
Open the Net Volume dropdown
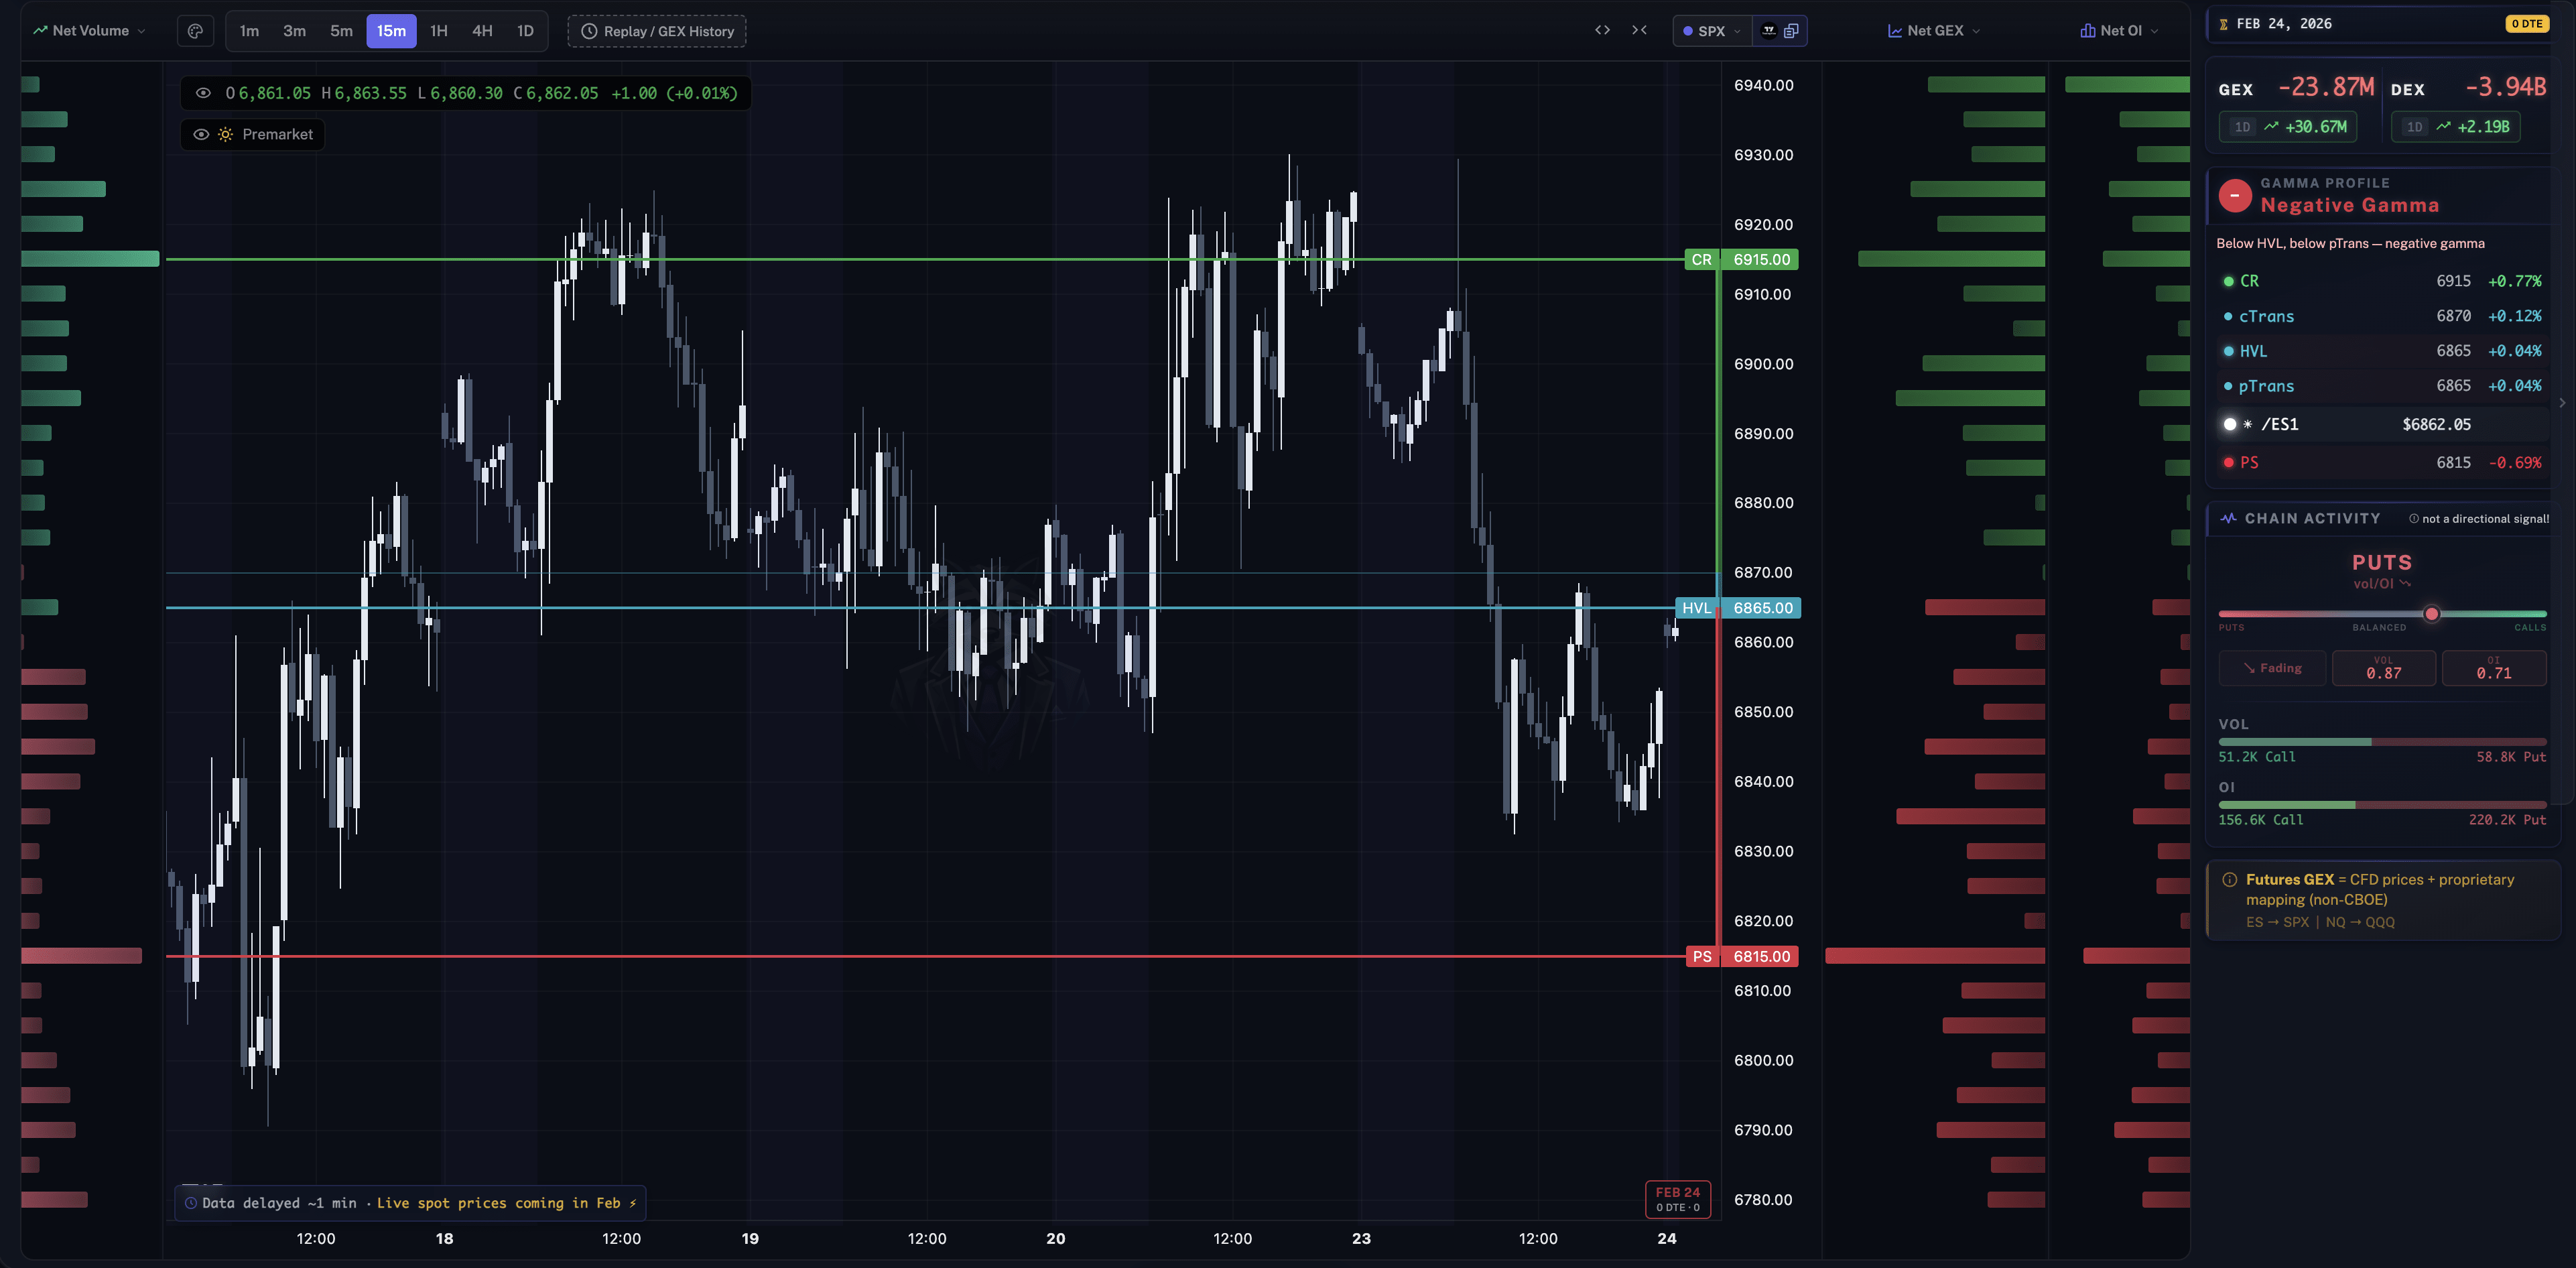tap(89, 31)
